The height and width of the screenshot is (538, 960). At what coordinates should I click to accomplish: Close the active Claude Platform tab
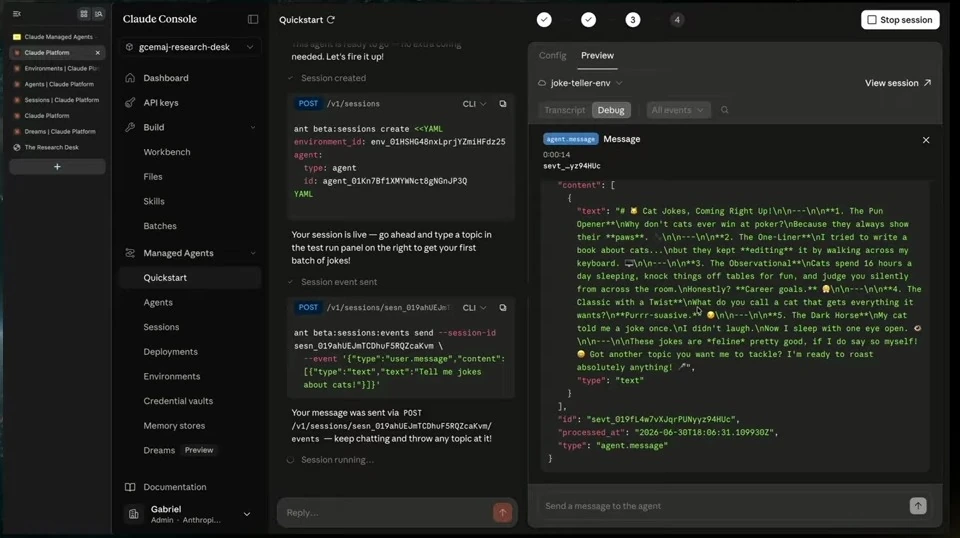[97, 53]
